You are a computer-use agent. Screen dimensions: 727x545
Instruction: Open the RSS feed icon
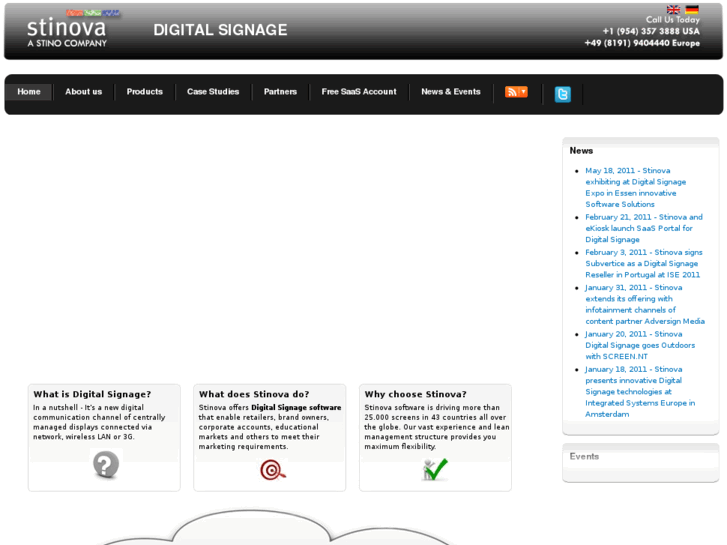click(512, 92)
